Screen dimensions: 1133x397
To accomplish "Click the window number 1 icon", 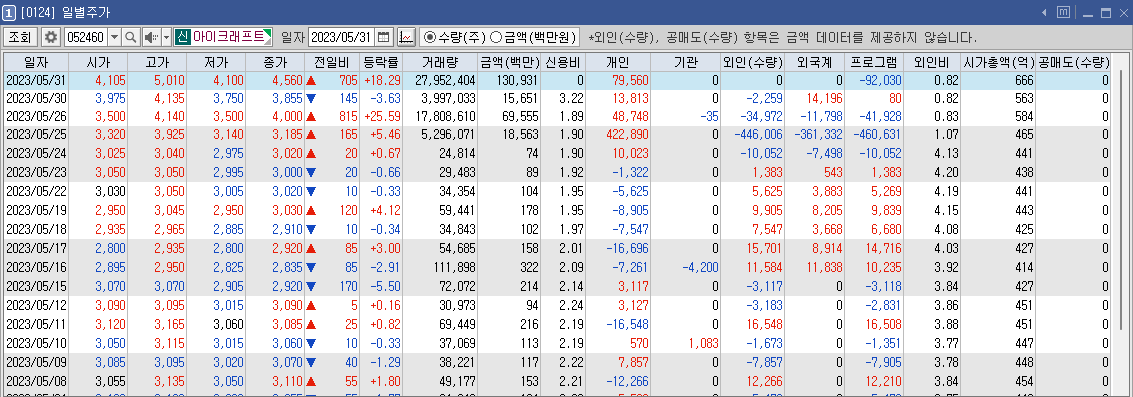I will tap(9, 12).
